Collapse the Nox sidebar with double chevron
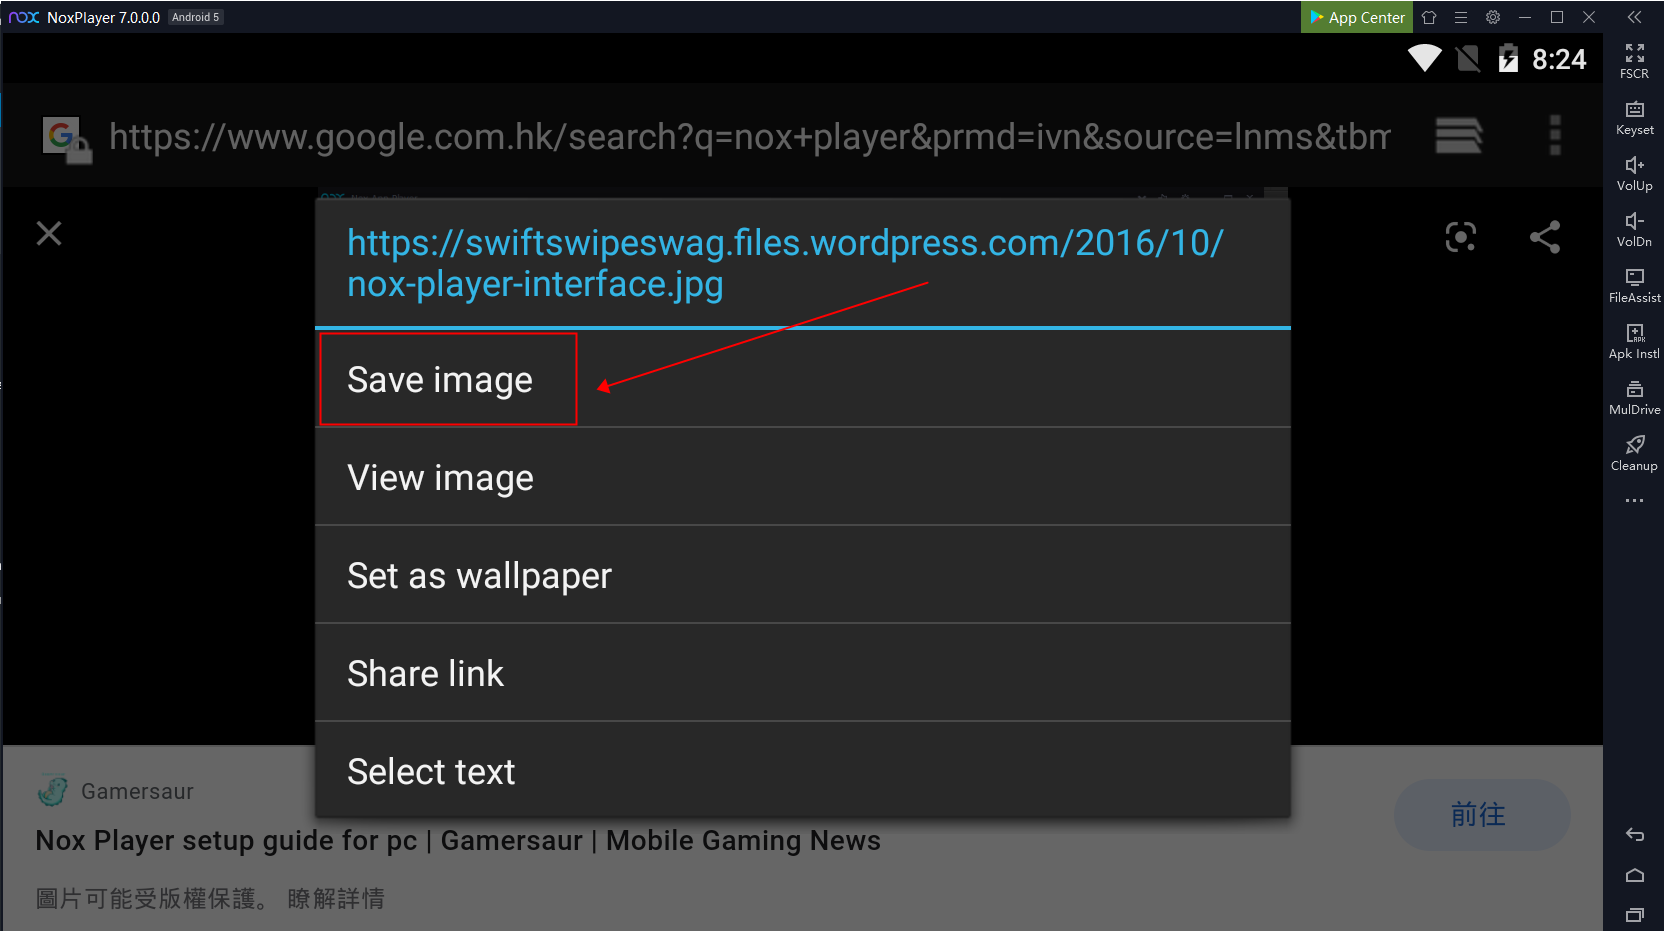1664x931 pixels. tap(1634, 17)
